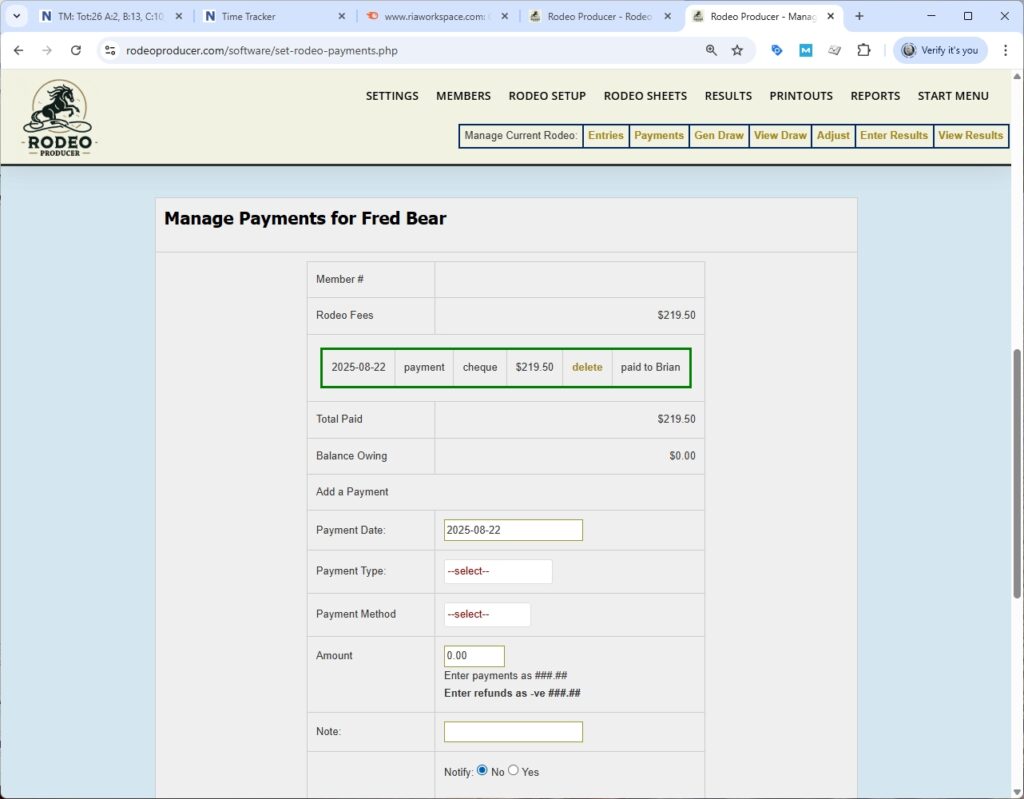The width and height of the screenshot is (1024, 799).
Task: Click the Enter Results button
Action: [x=893, y=135]
